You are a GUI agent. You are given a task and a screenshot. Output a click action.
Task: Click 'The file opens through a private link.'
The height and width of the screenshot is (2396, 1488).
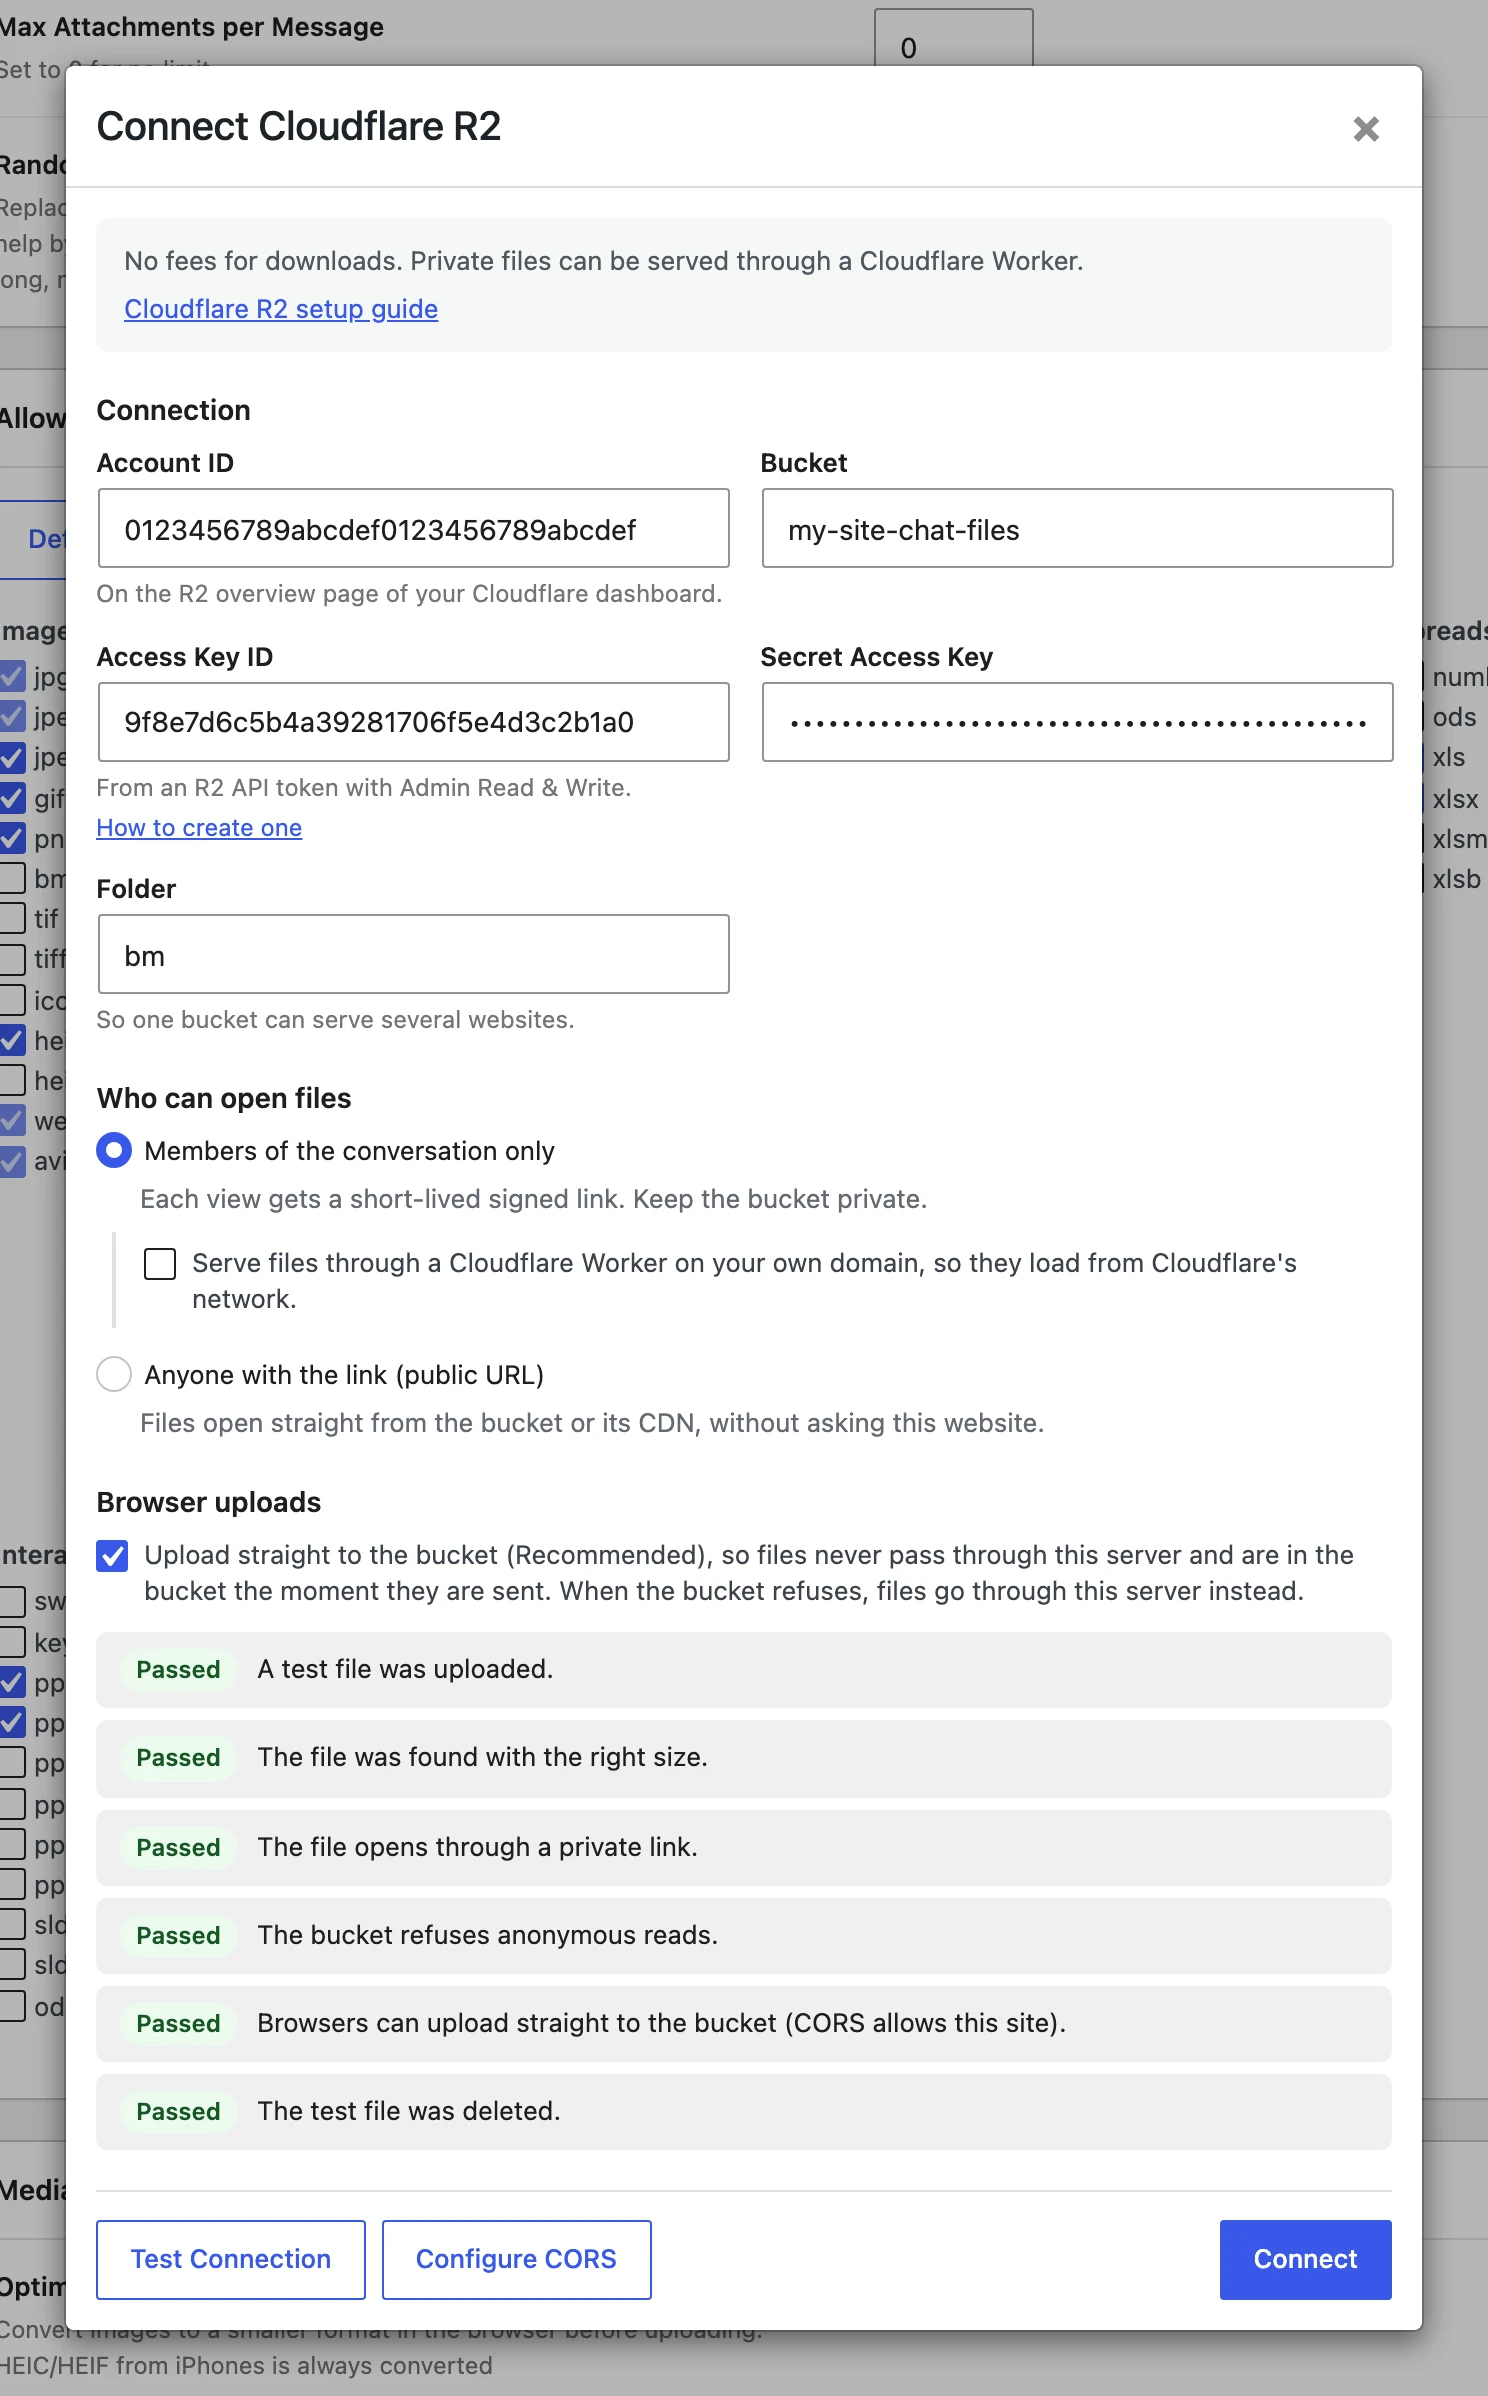pos(744,1848)
